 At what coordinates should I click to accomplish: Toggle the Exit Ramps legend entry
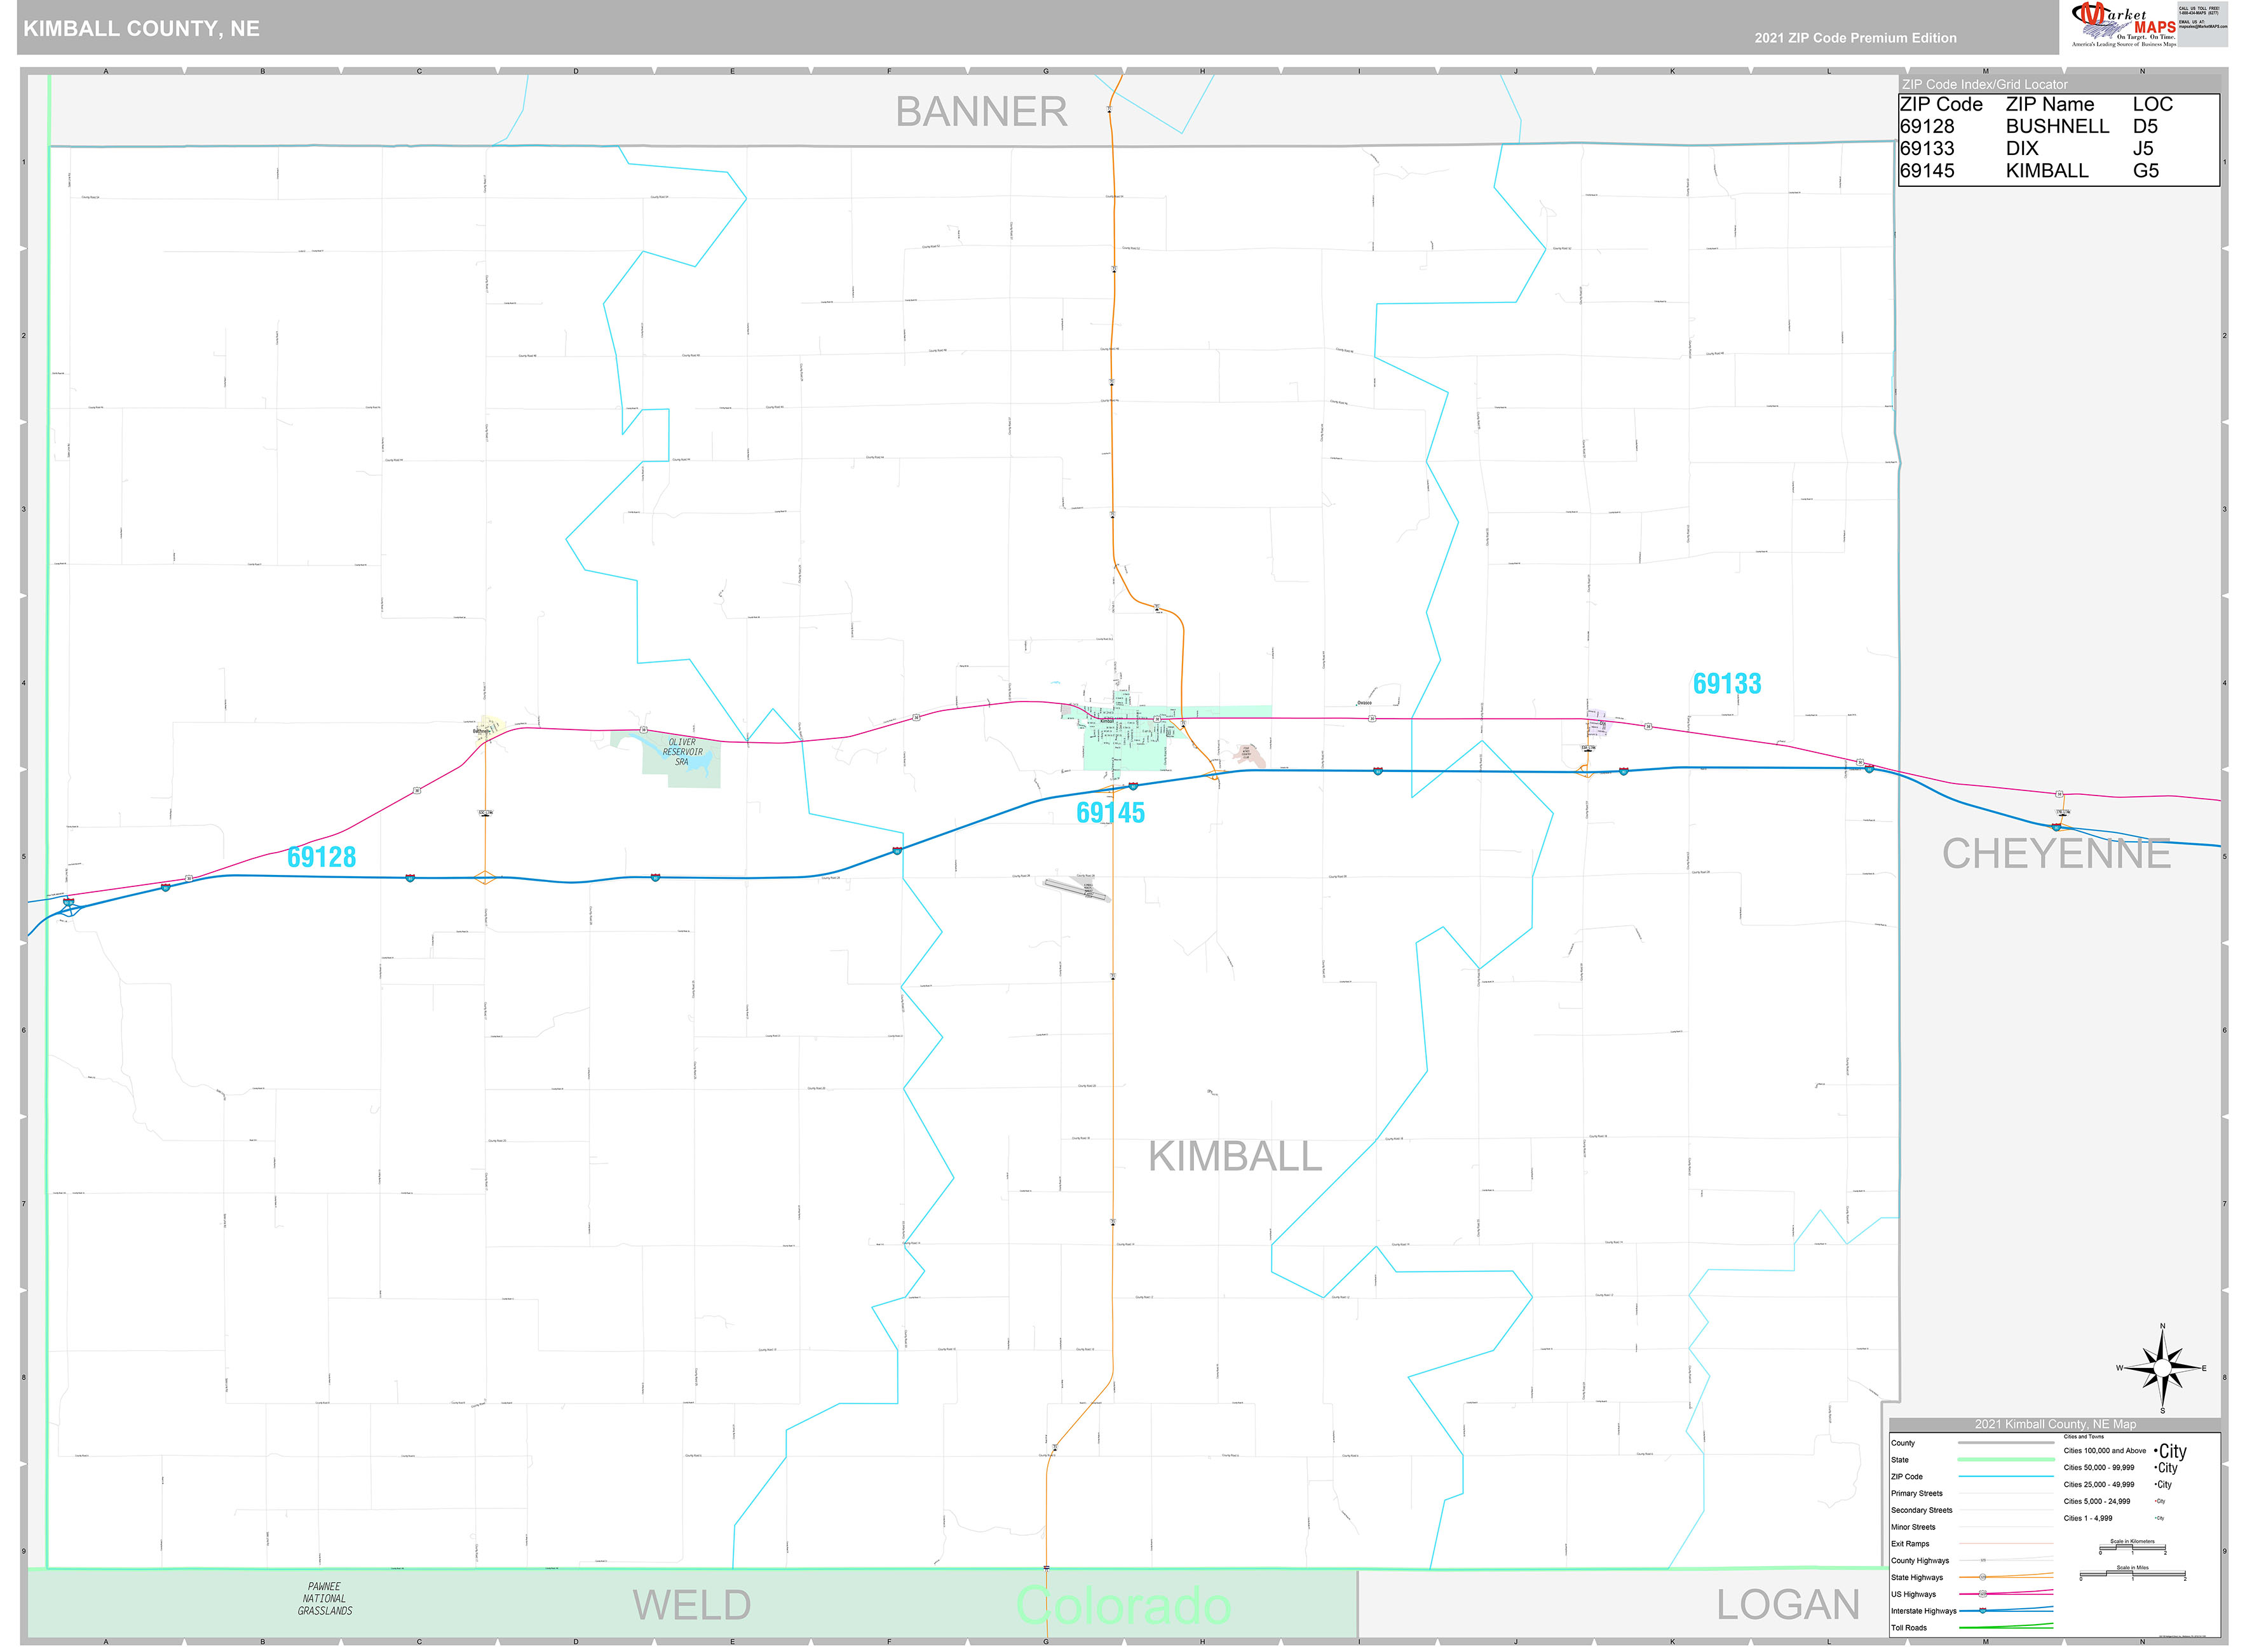2007,1544
